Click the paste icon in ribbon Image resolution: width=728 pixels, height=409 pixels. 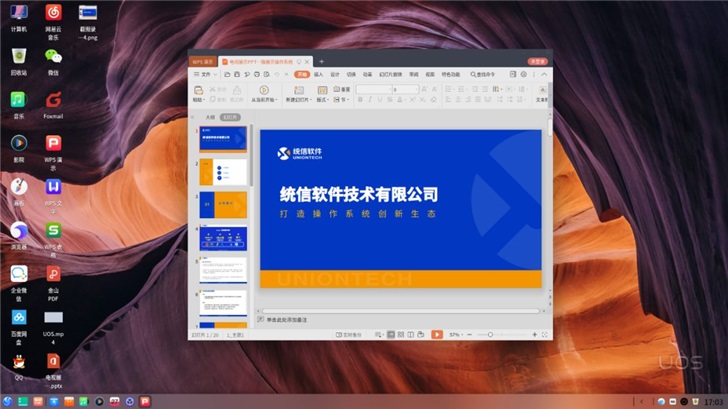[198, 91]
